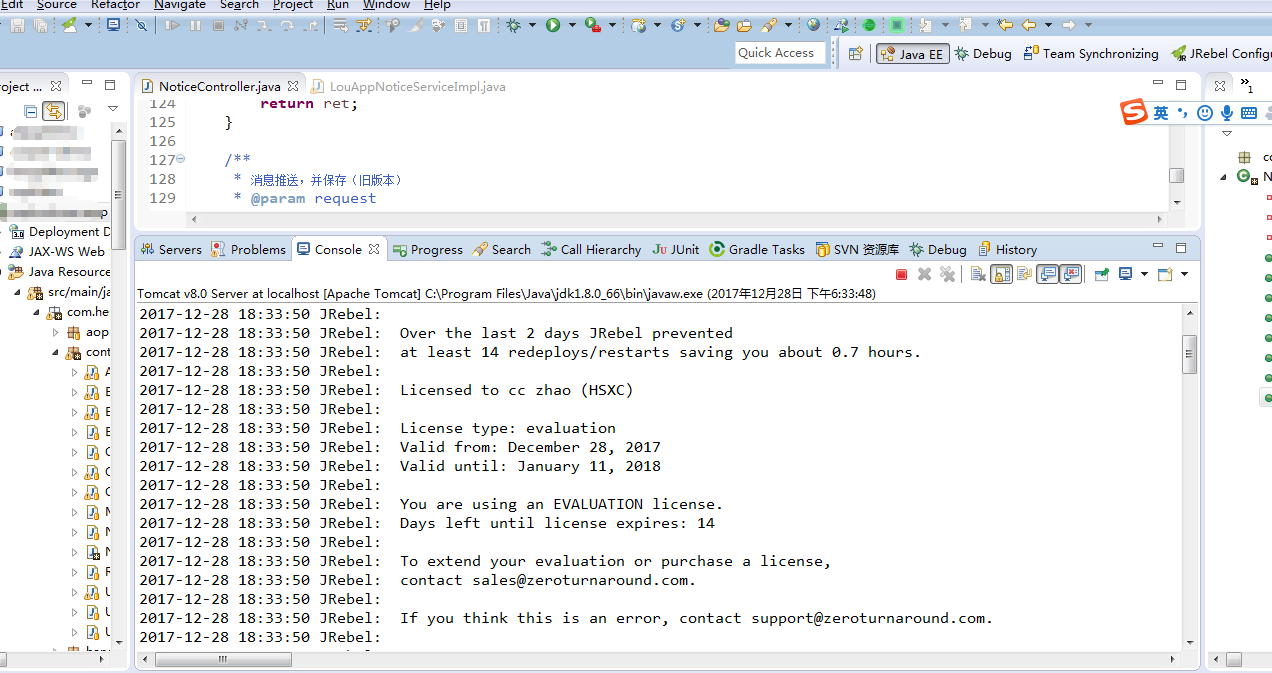Open the Help menu
Screen dimensions: 1272x673
pos(437,5)
